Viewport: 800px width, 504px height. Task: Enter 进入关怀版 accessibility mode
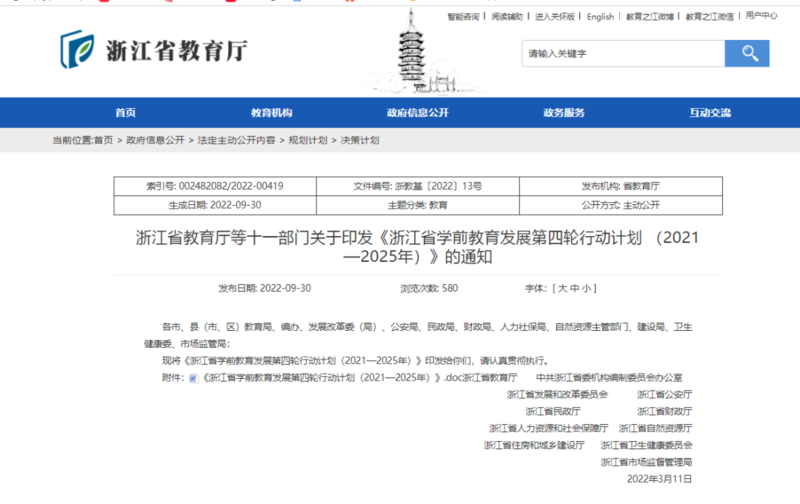click(555, 16)
